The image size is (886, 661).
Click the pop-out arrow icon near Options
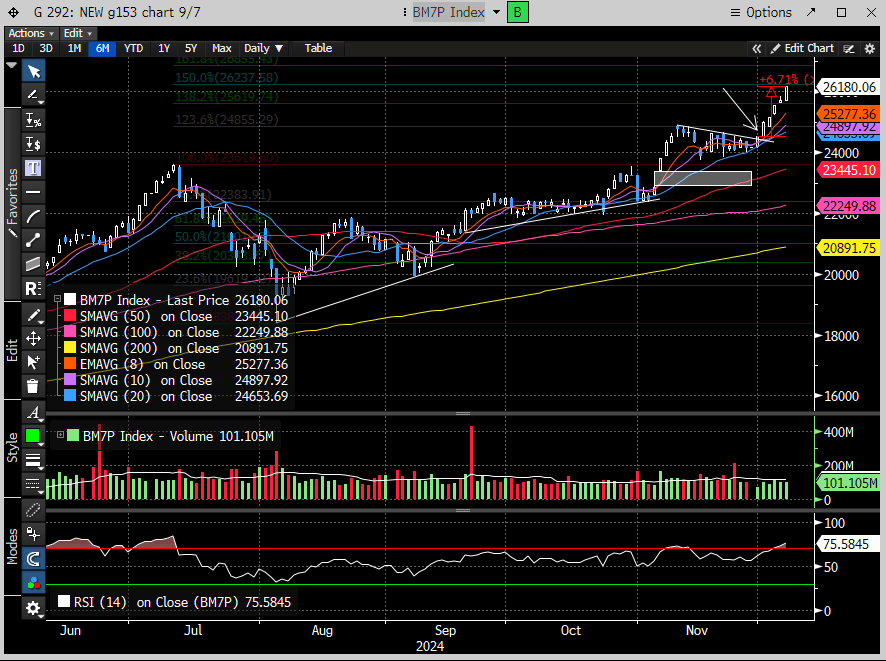pyautogui.click(x=811, y=12)
